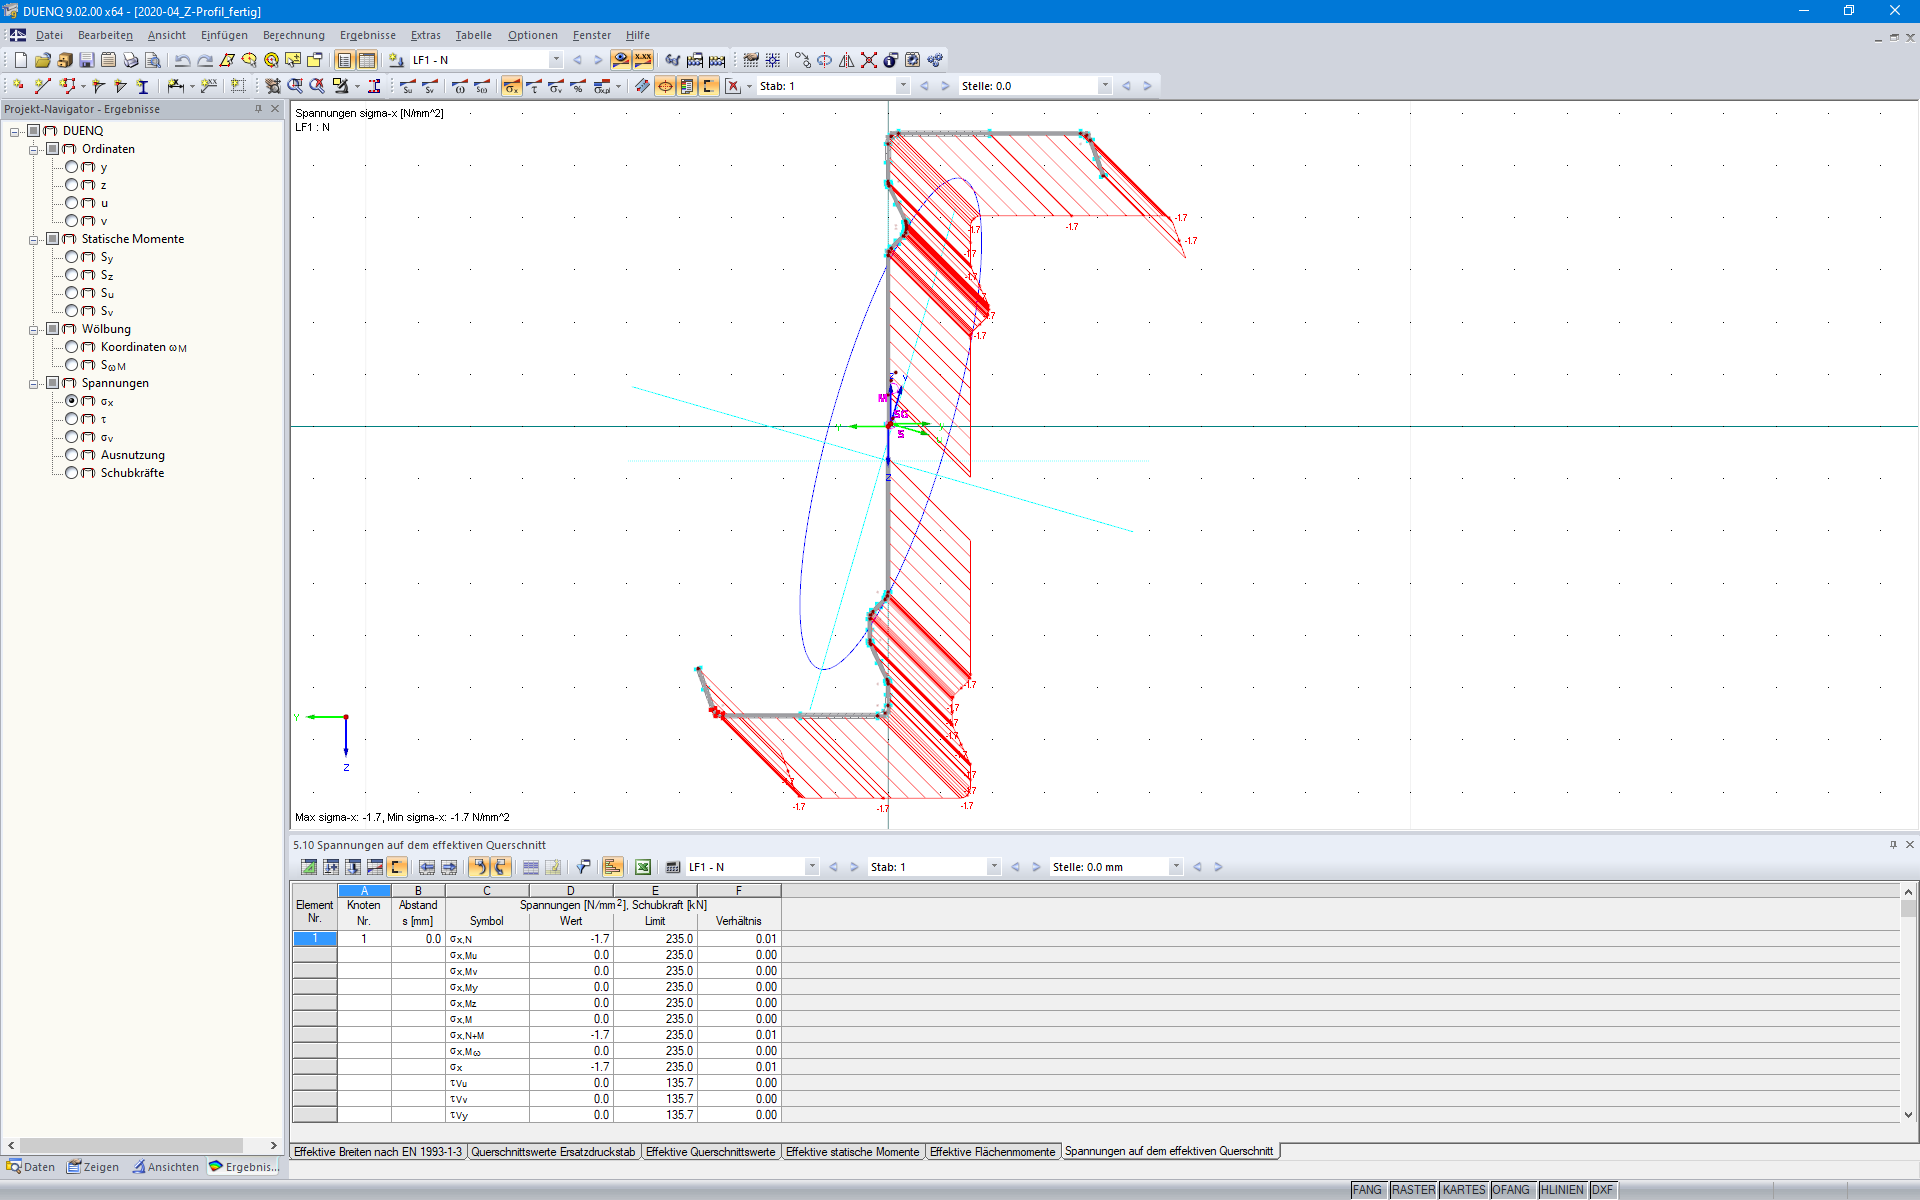Select the σx stress display icon
Screen dimensions: 1920x1200
pyautogui.click(x=513, y=86)
